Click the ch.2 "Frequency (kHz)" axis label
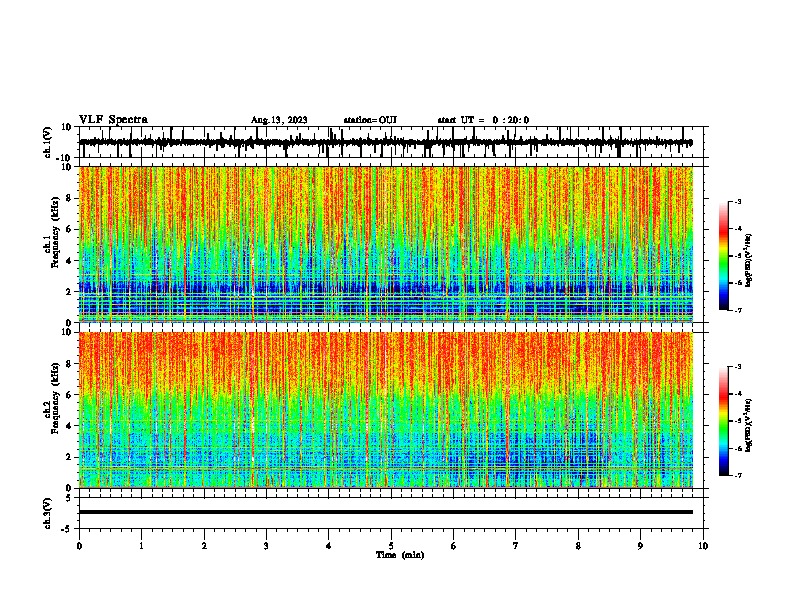The width and height of the screenshot is (792, 612). [56, 398]
